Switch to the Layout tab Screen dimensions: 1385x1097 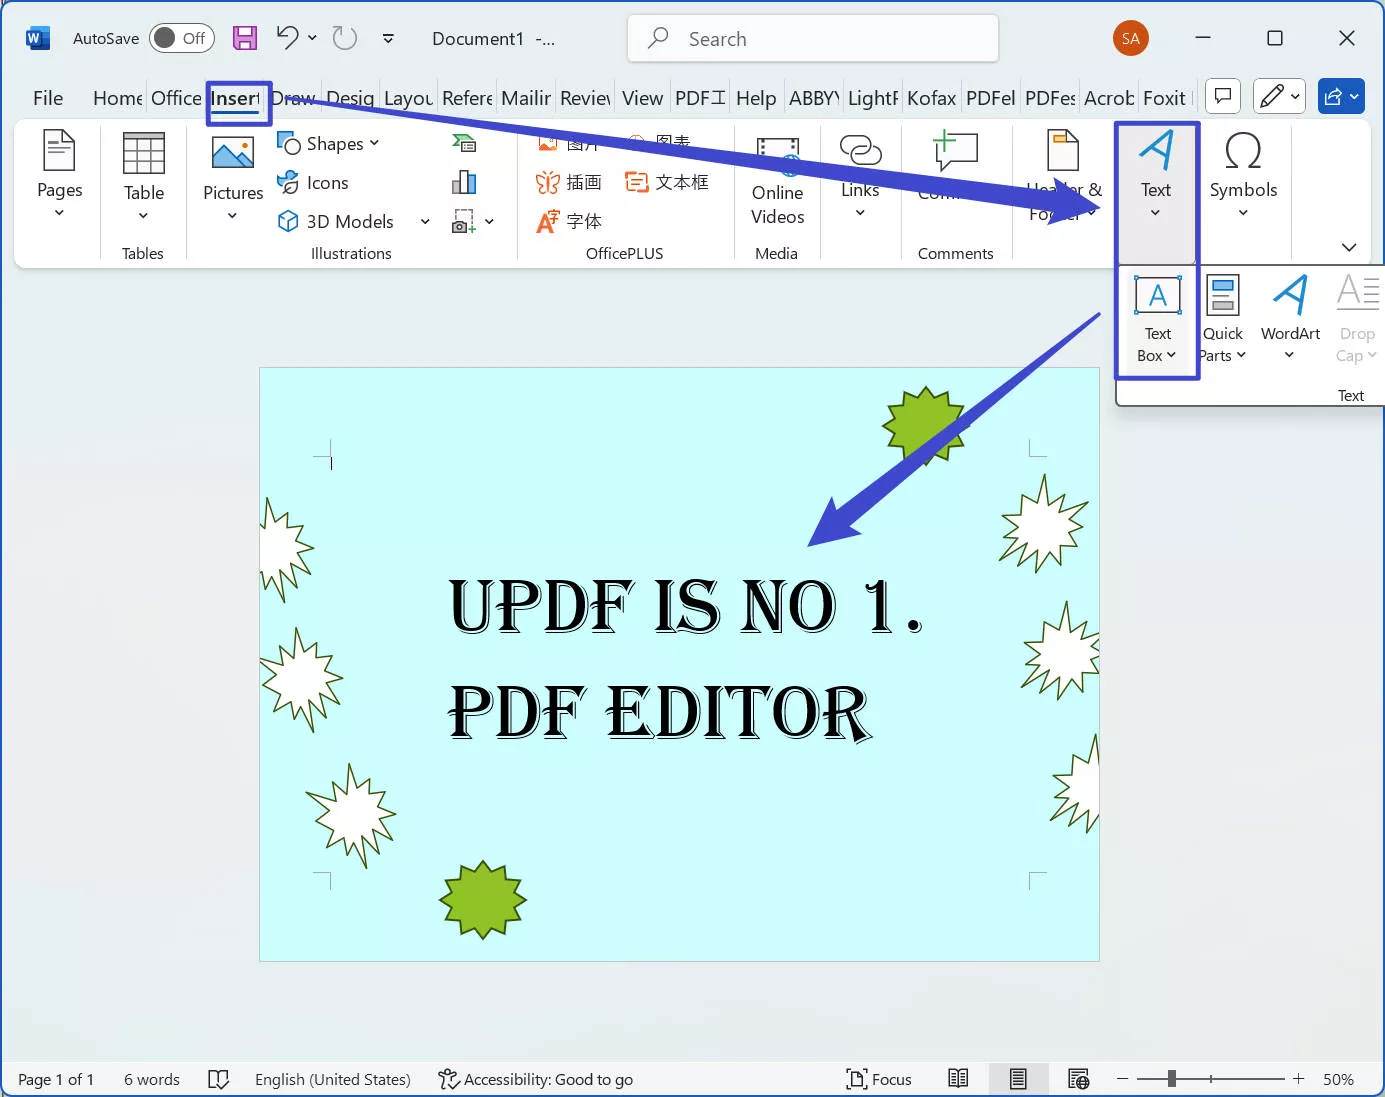408,98
